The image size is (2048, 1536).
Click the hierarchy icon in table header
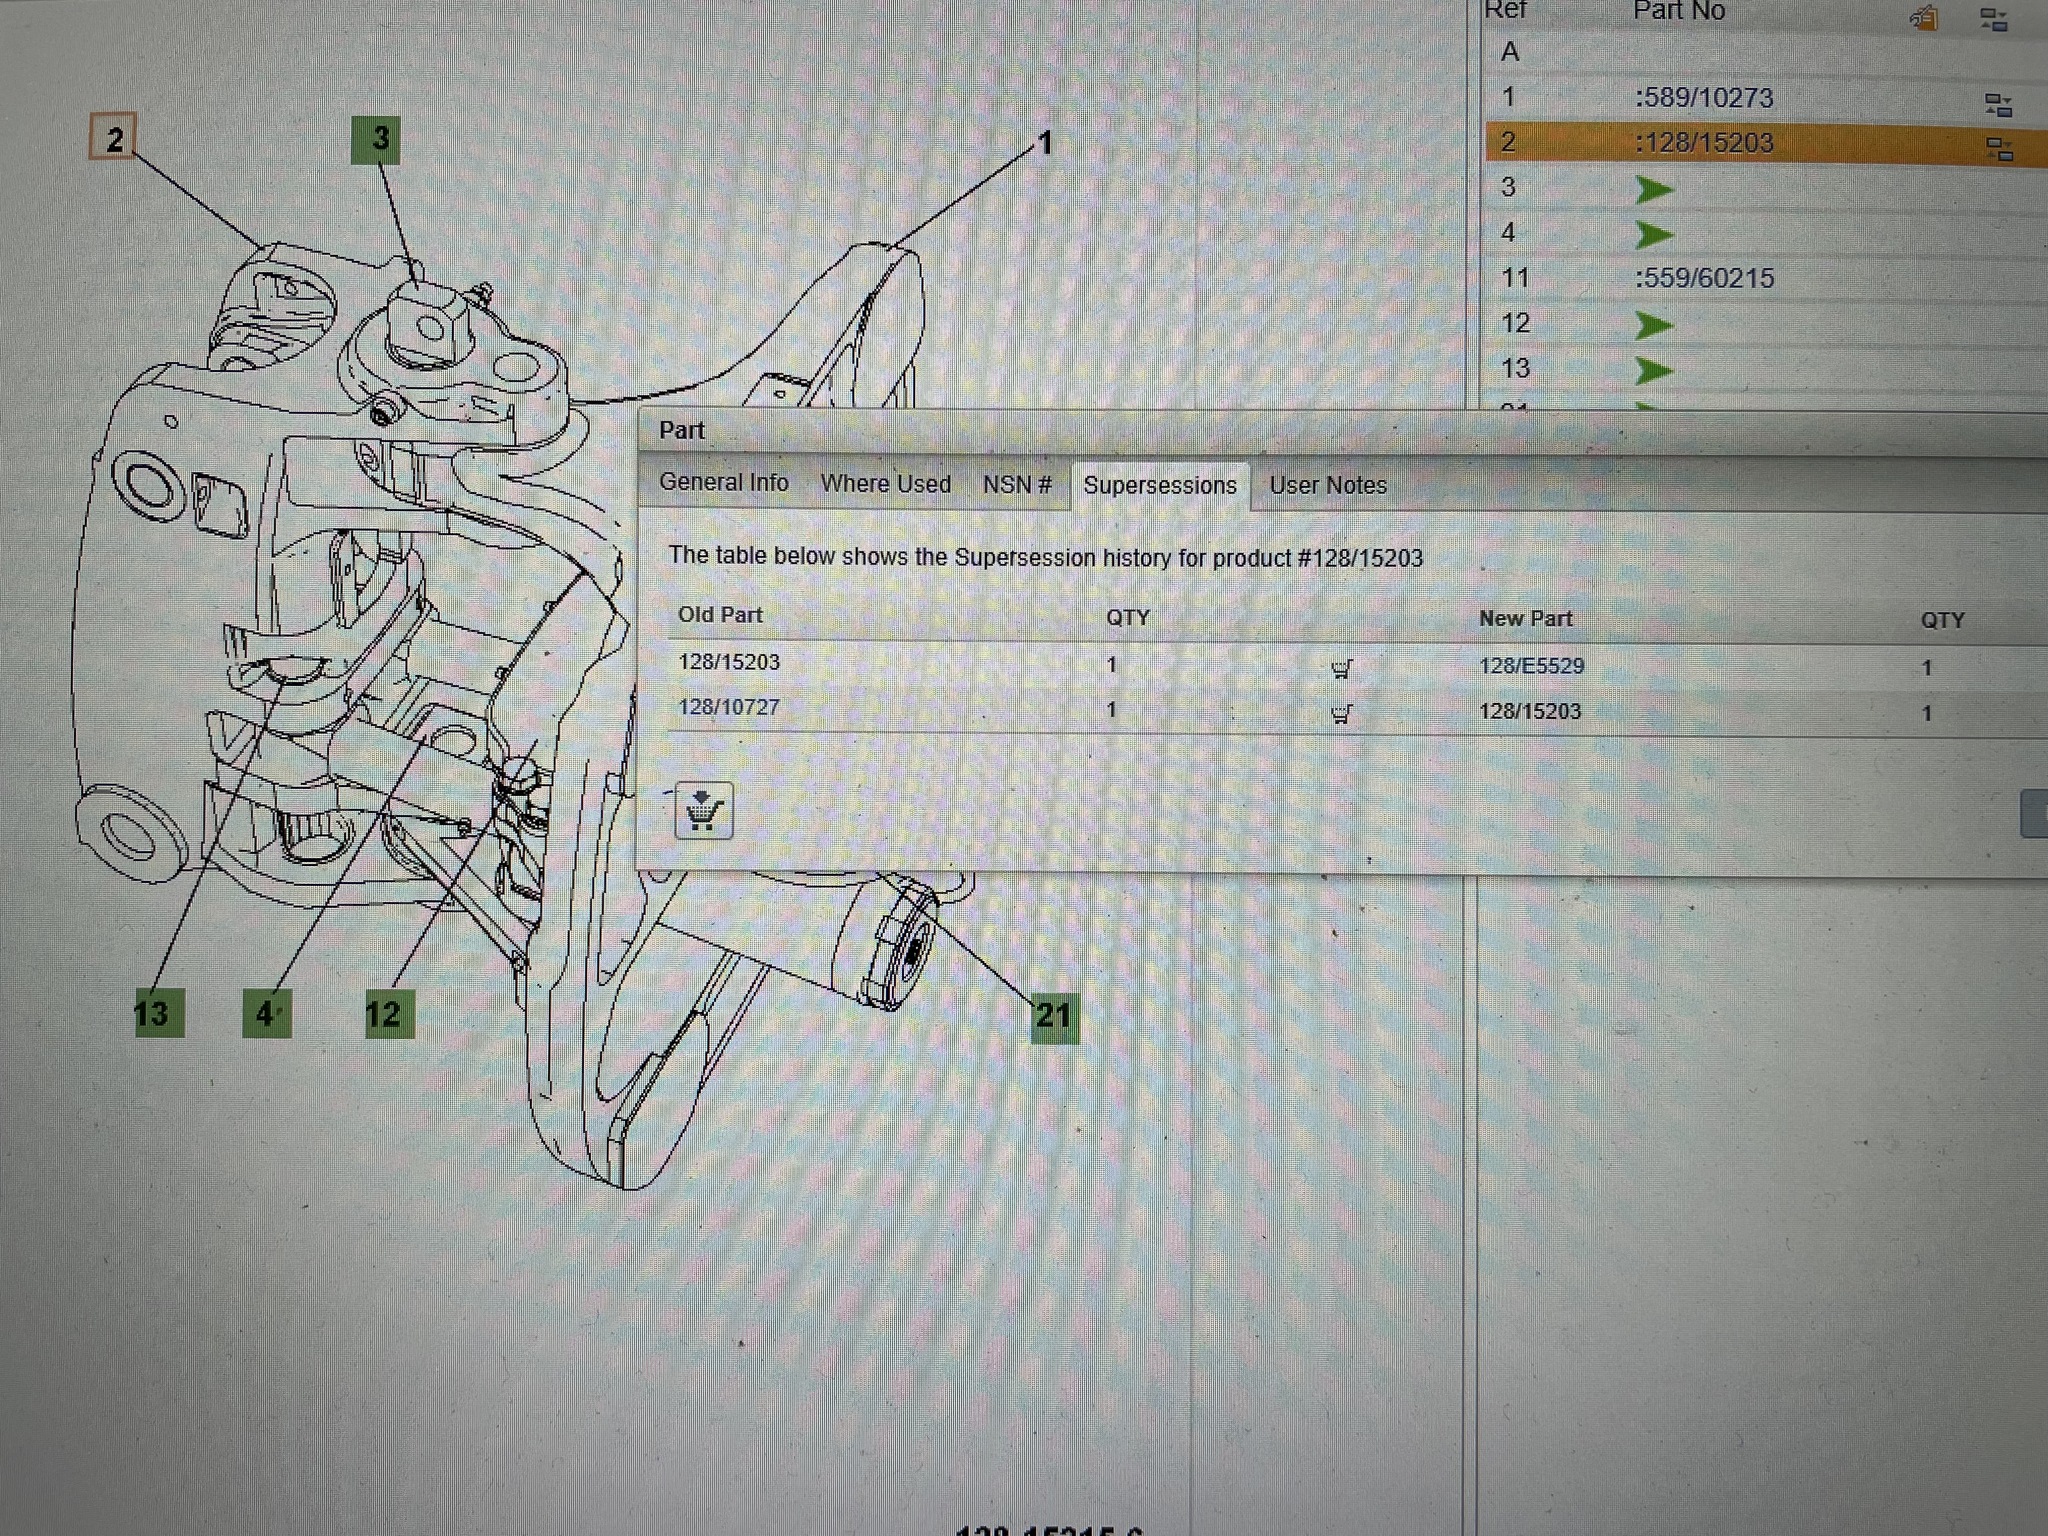tap(1993, 19)
